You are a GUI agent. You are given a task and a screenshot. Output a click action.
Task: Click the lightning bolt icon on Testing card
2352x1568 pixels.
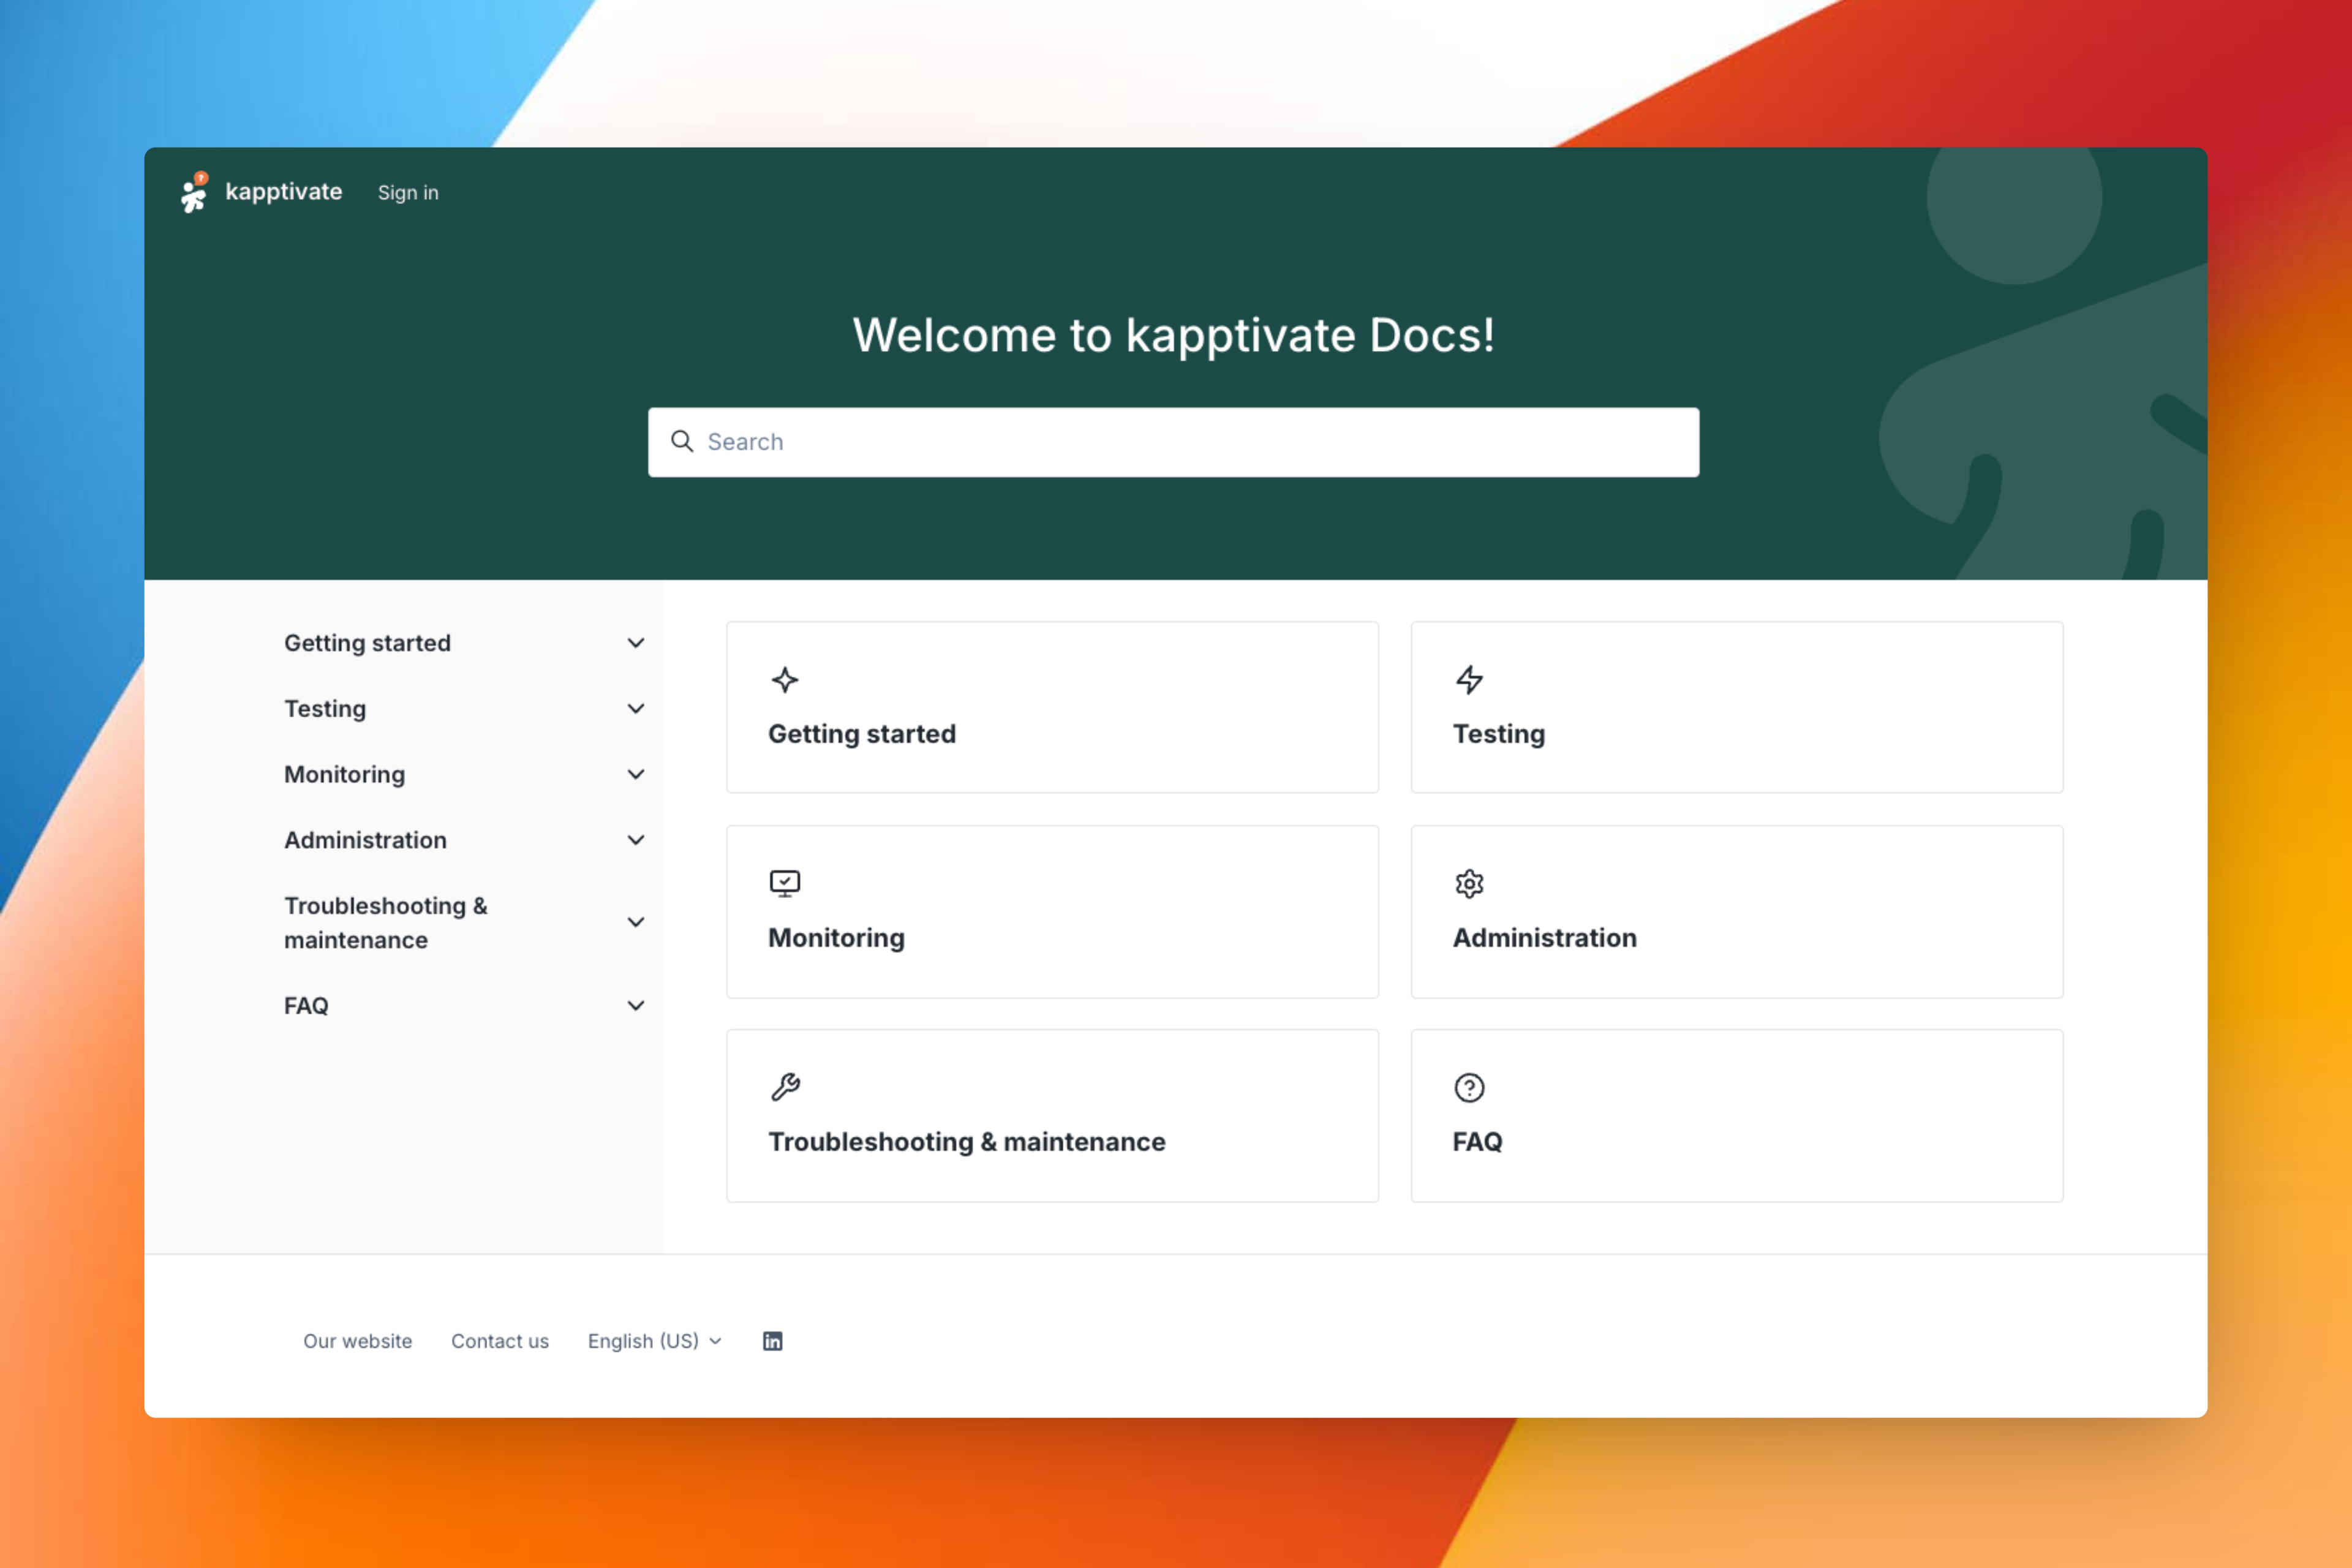coord(1469,680)
